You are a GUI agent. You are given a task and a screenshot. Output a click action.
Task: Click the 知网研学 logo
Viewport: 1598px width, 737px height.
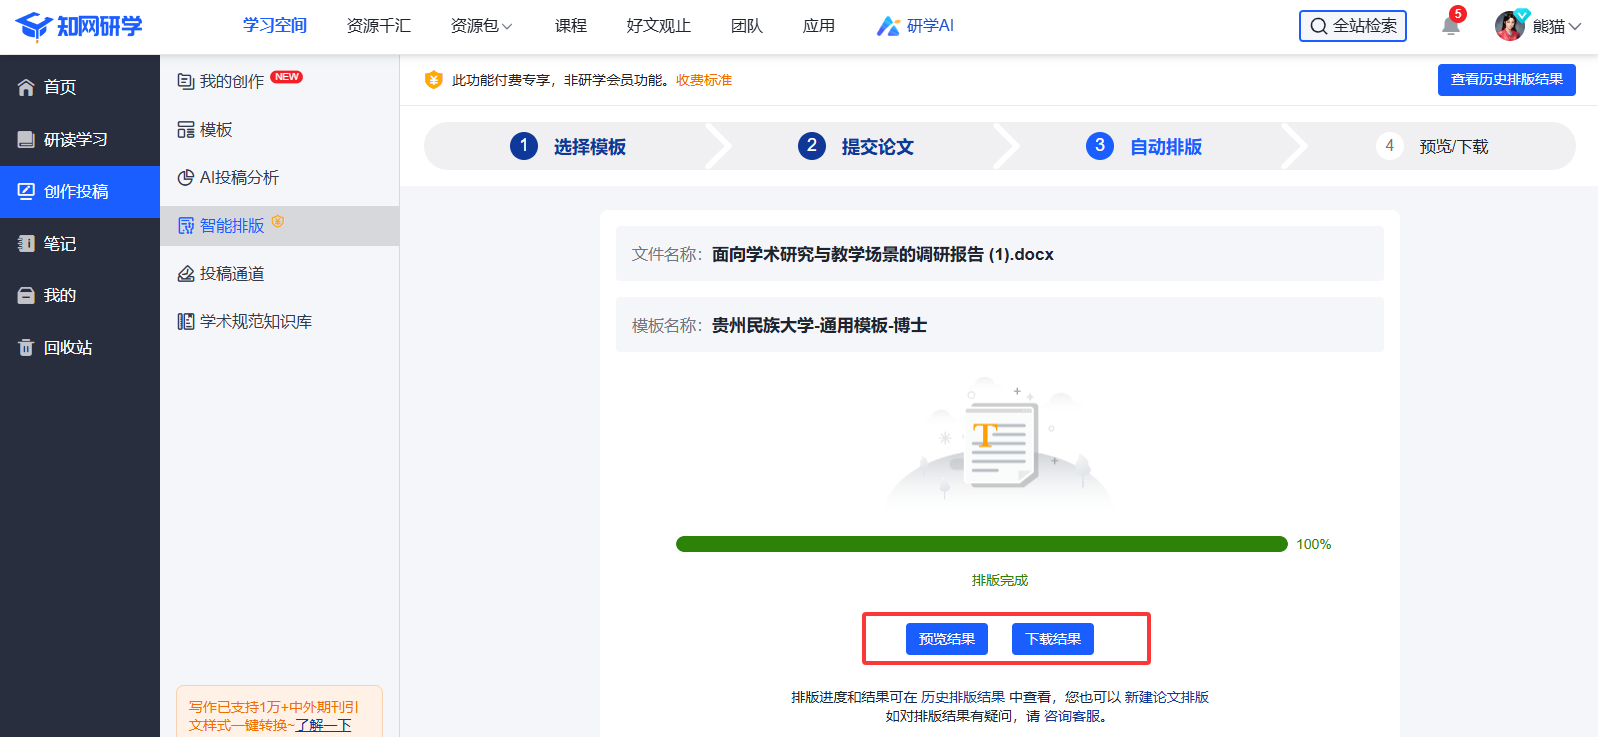(x=79, y=26)
